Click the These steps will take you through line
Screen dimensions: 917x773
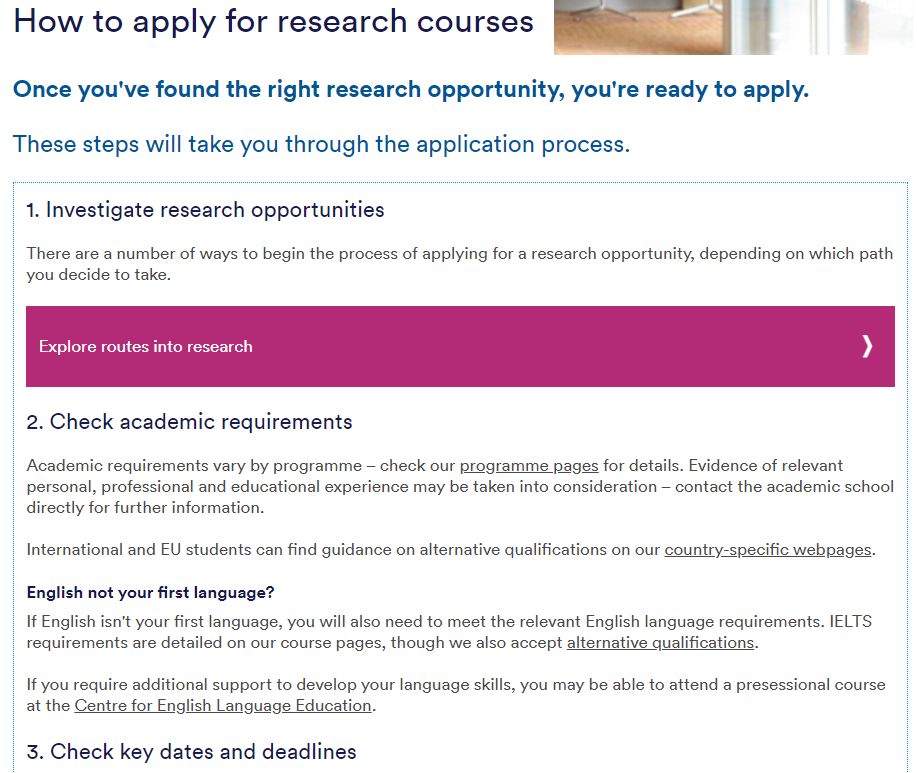(322, 144)
